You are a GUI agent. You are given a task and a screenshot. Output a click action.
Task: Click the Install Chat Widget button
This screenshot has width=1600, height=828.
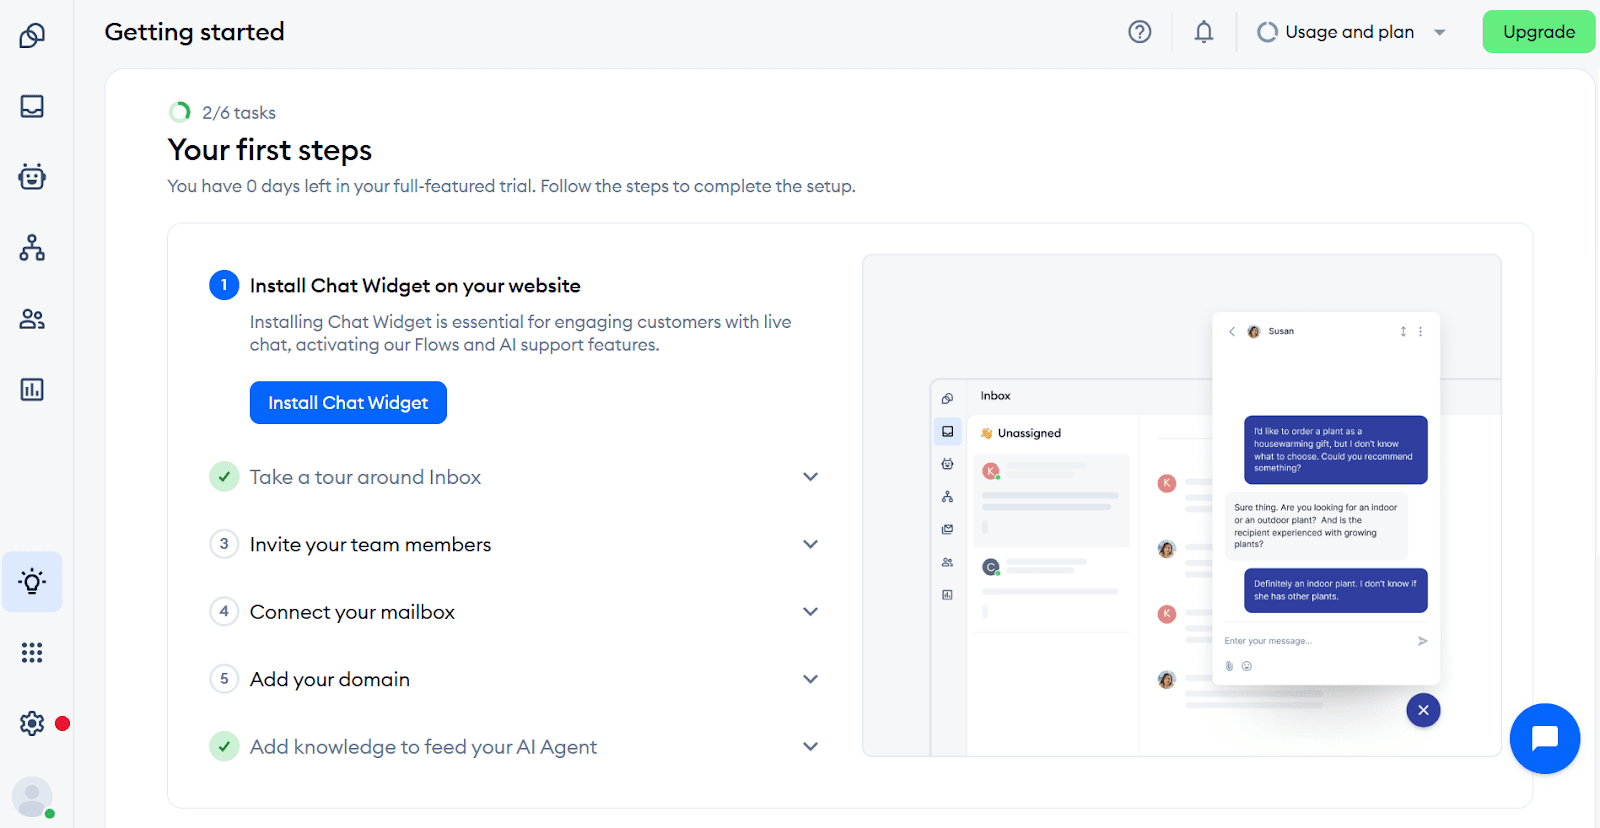(348, 403)
